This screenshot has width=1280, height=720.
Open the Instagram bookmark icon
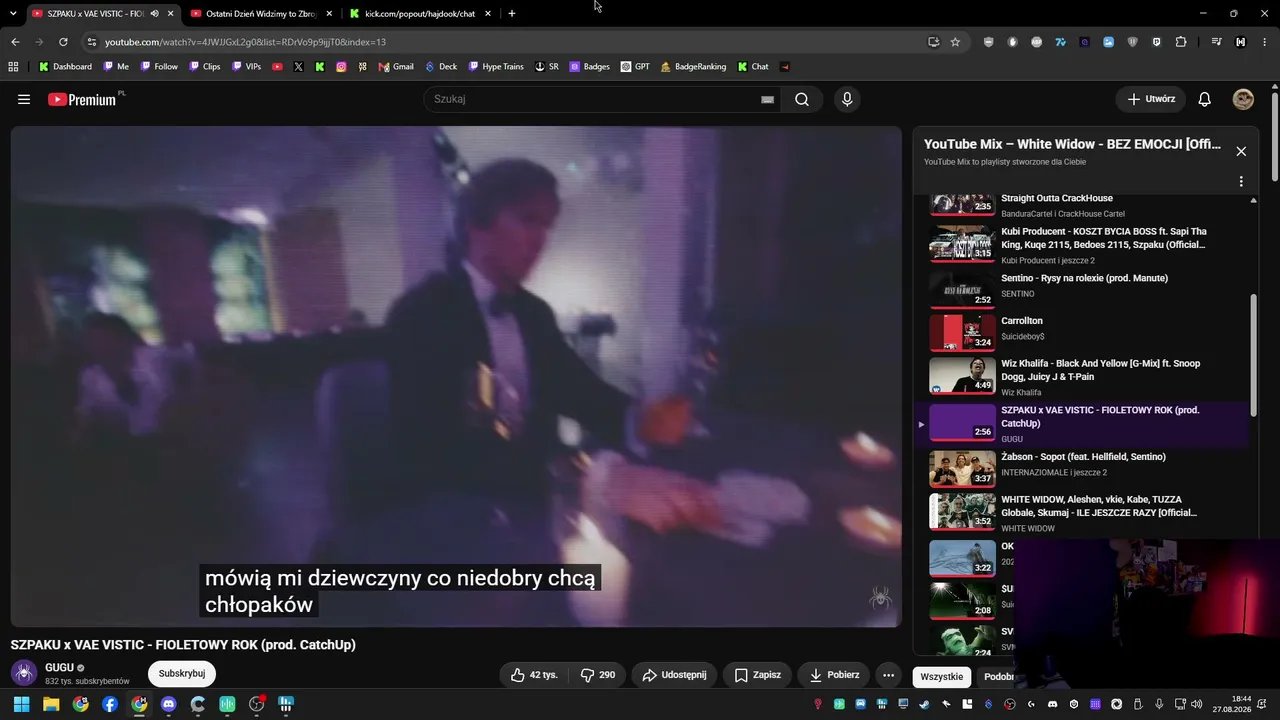coord(341,67)
